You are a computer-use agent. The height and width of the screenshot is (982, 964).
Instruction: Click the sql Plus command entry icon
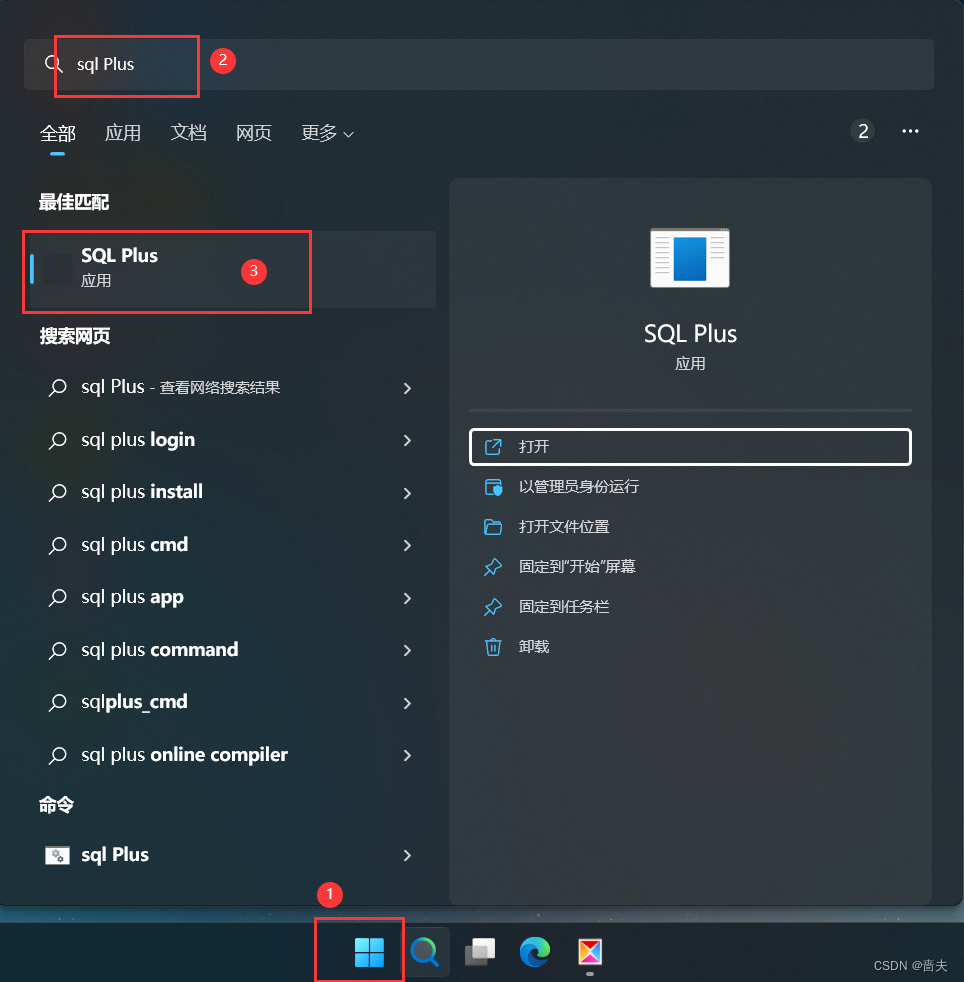[x=57, y=855]
